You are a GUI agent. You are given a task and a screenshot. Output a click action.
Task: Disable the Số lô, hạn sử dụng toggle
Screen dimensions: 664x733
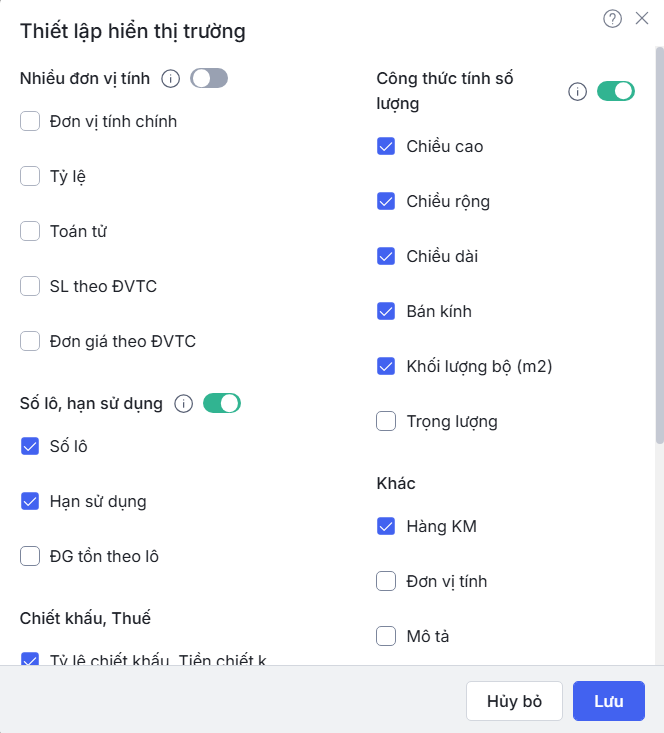pos(222,403)
